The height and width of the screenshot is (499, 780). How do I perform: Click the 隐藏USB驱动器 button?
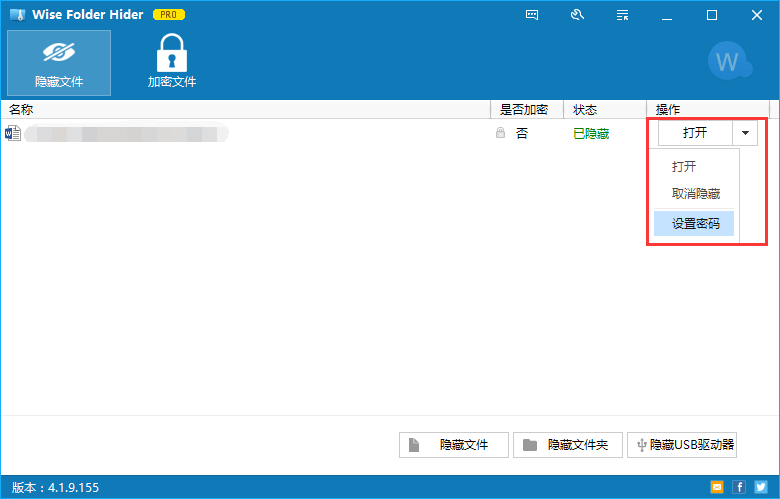click(x=682, y=445)
